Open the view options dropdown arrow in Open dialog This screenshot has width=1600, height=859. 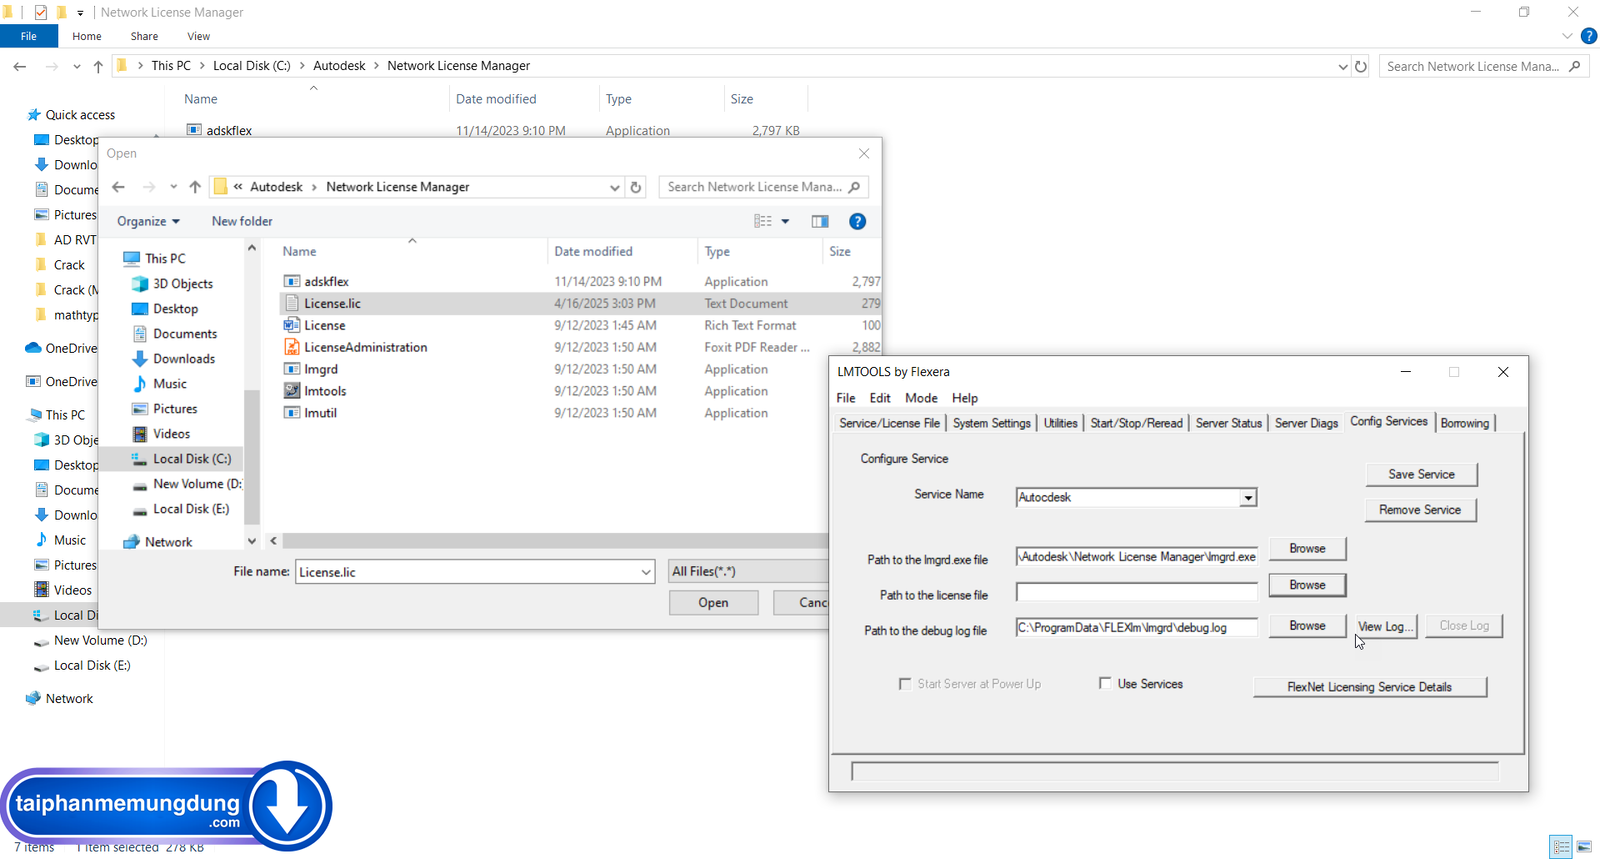coord(785,221)
